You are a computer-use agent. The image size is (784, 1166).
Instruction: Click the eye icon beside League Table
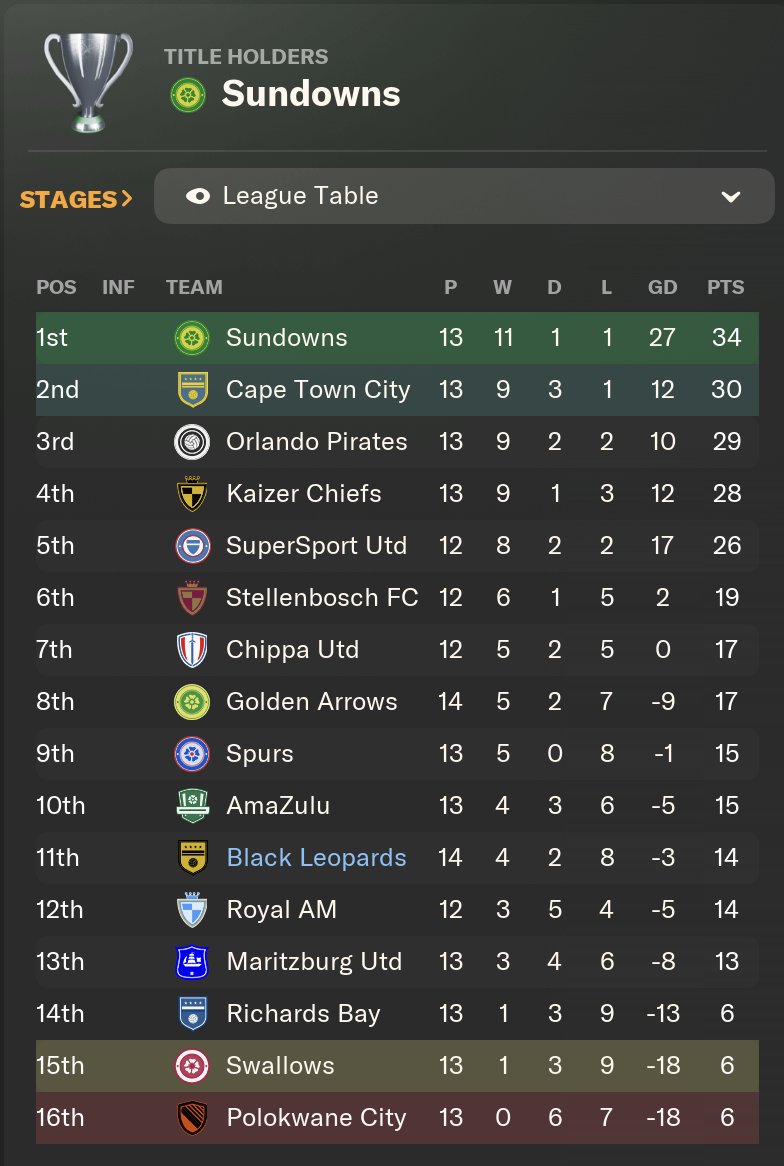click(198, 196)
